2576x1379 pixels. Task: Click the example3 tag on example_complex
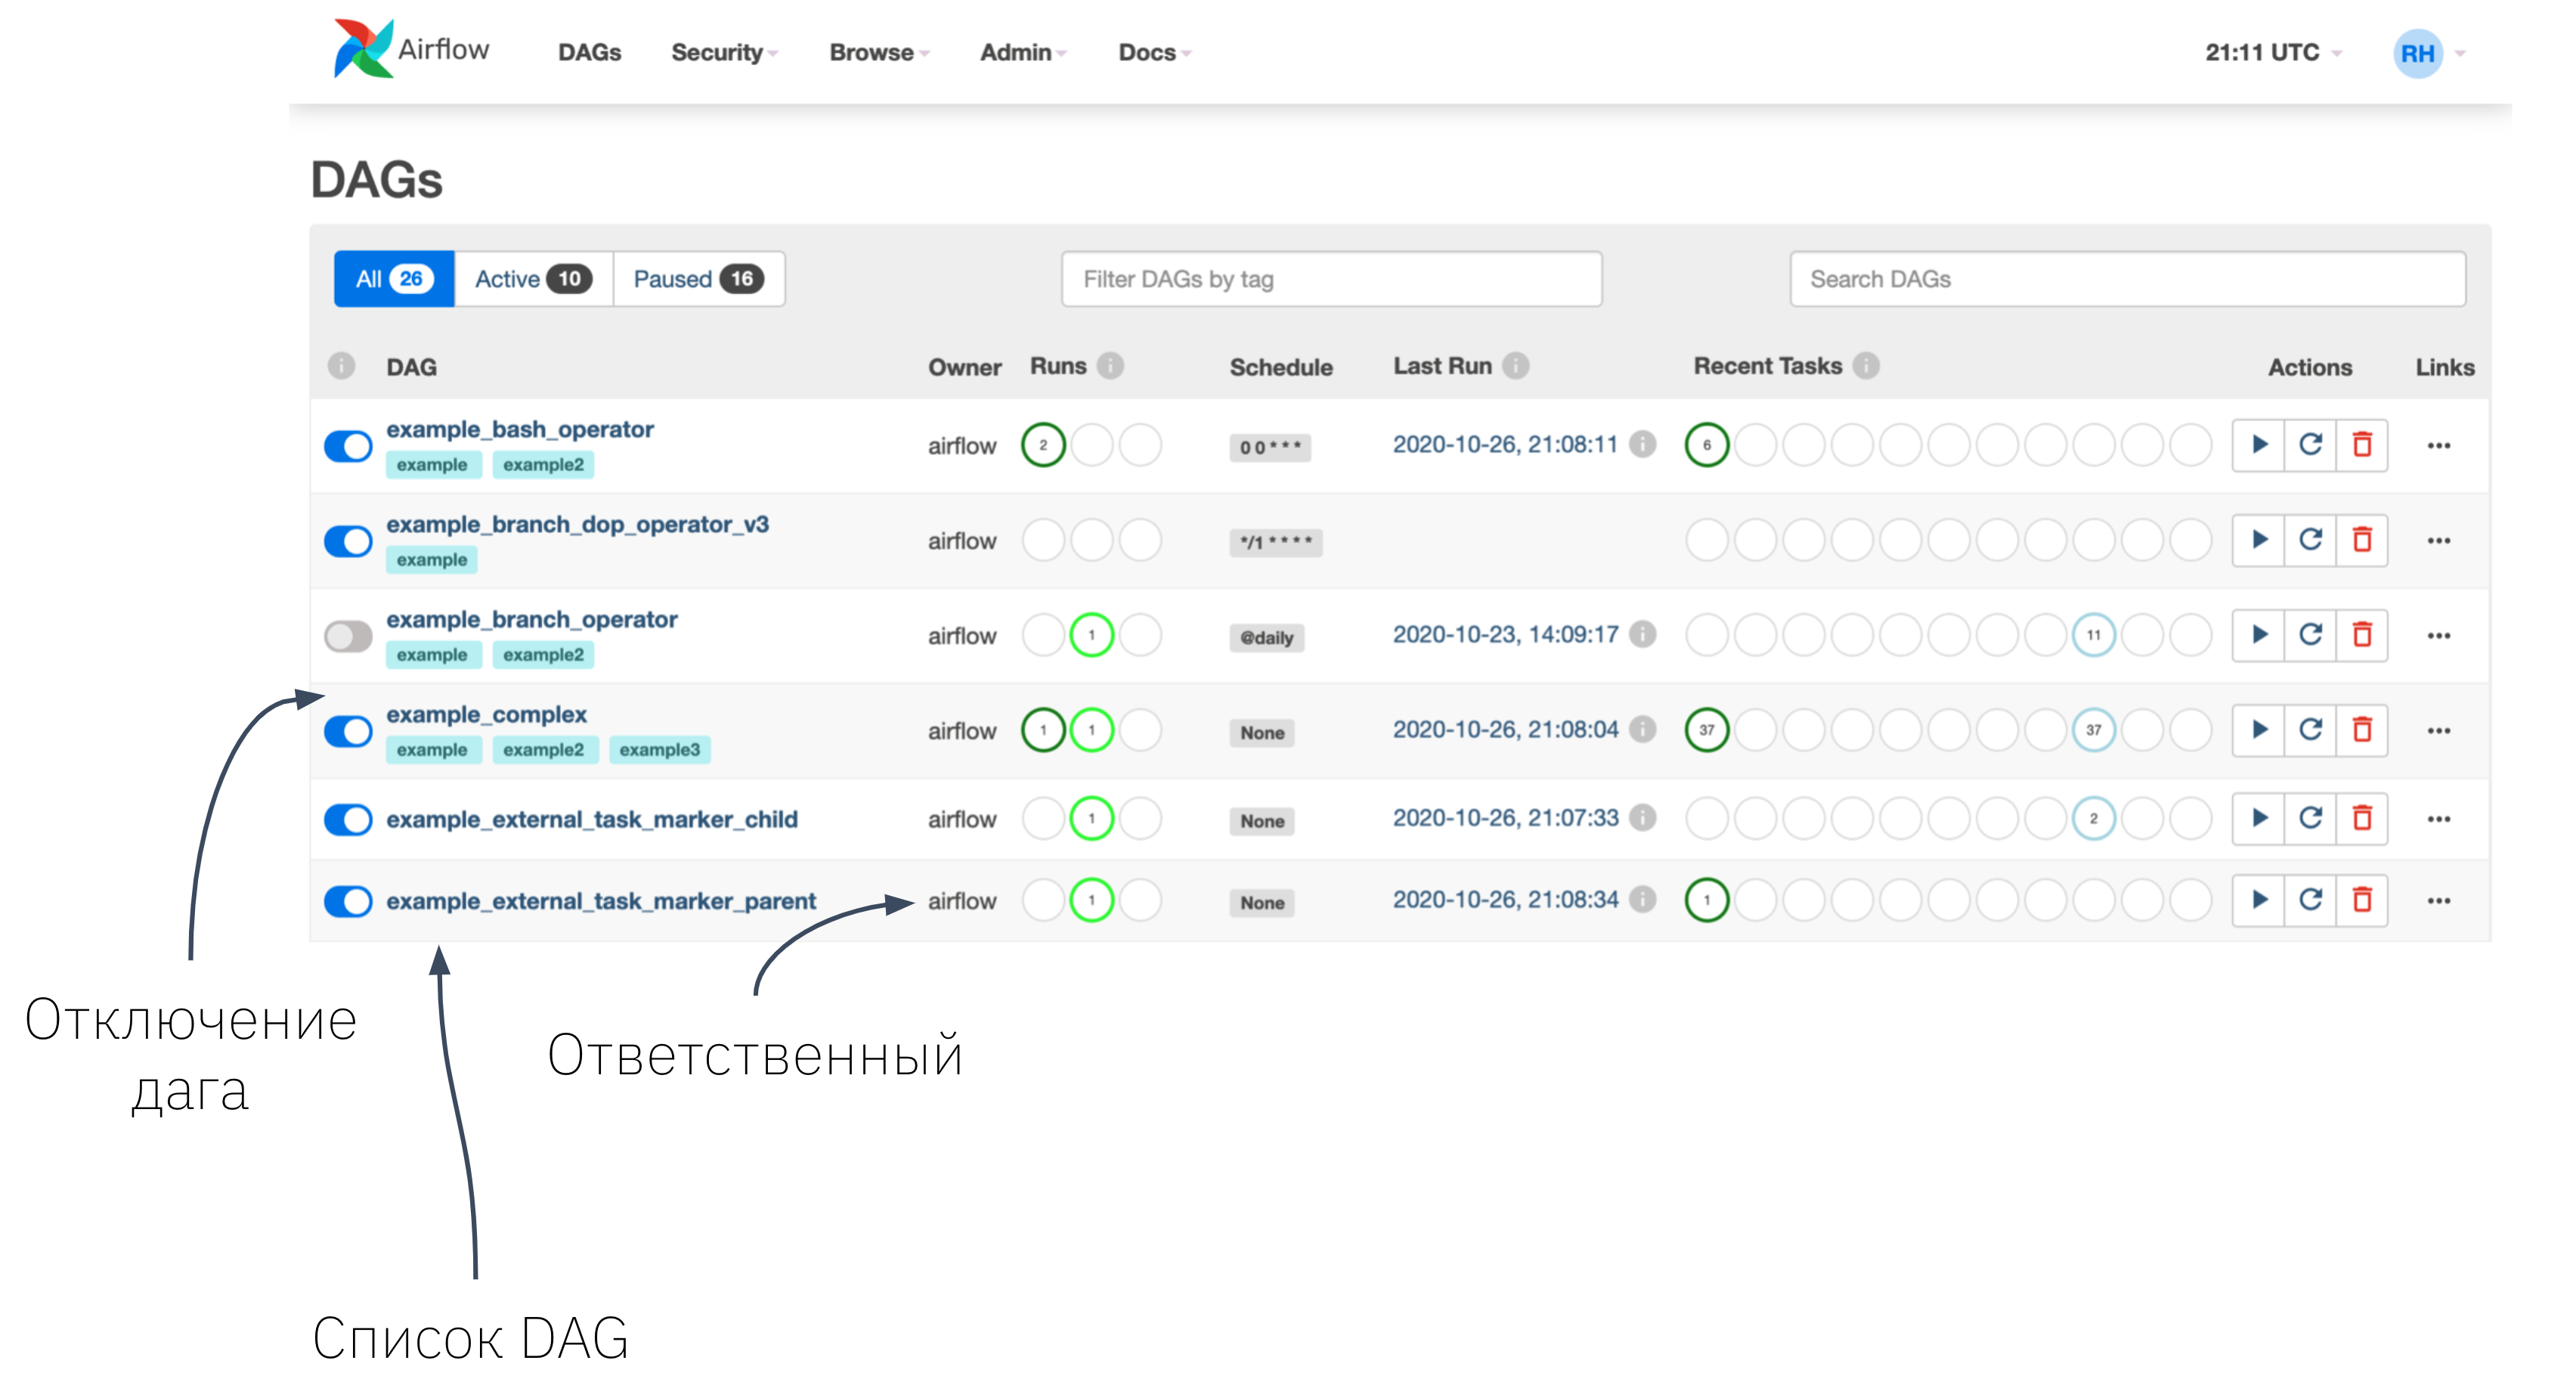coord(659,750)
